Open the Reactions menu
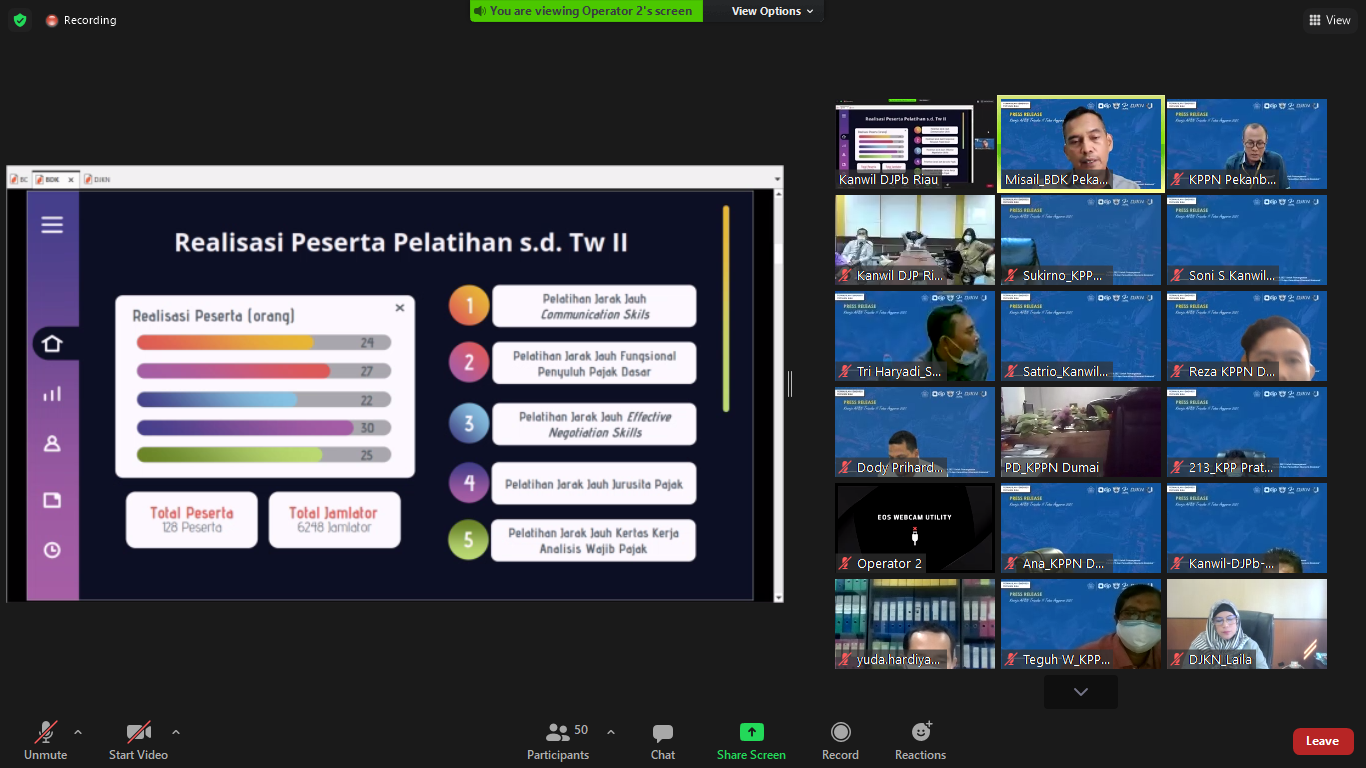Image resolution: width=1366 pixels, height=768 pixels. [x=920, y=741]
